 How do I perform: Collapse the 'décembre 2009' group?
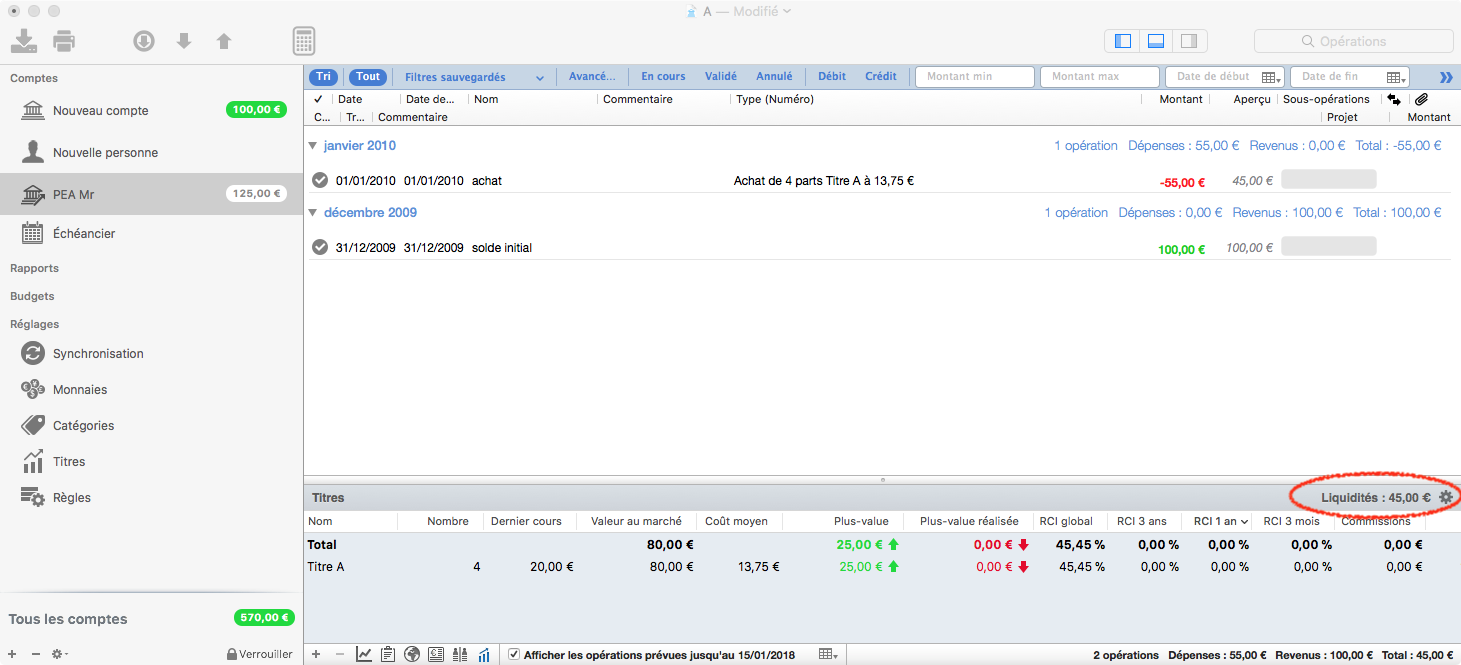[313, 213]
